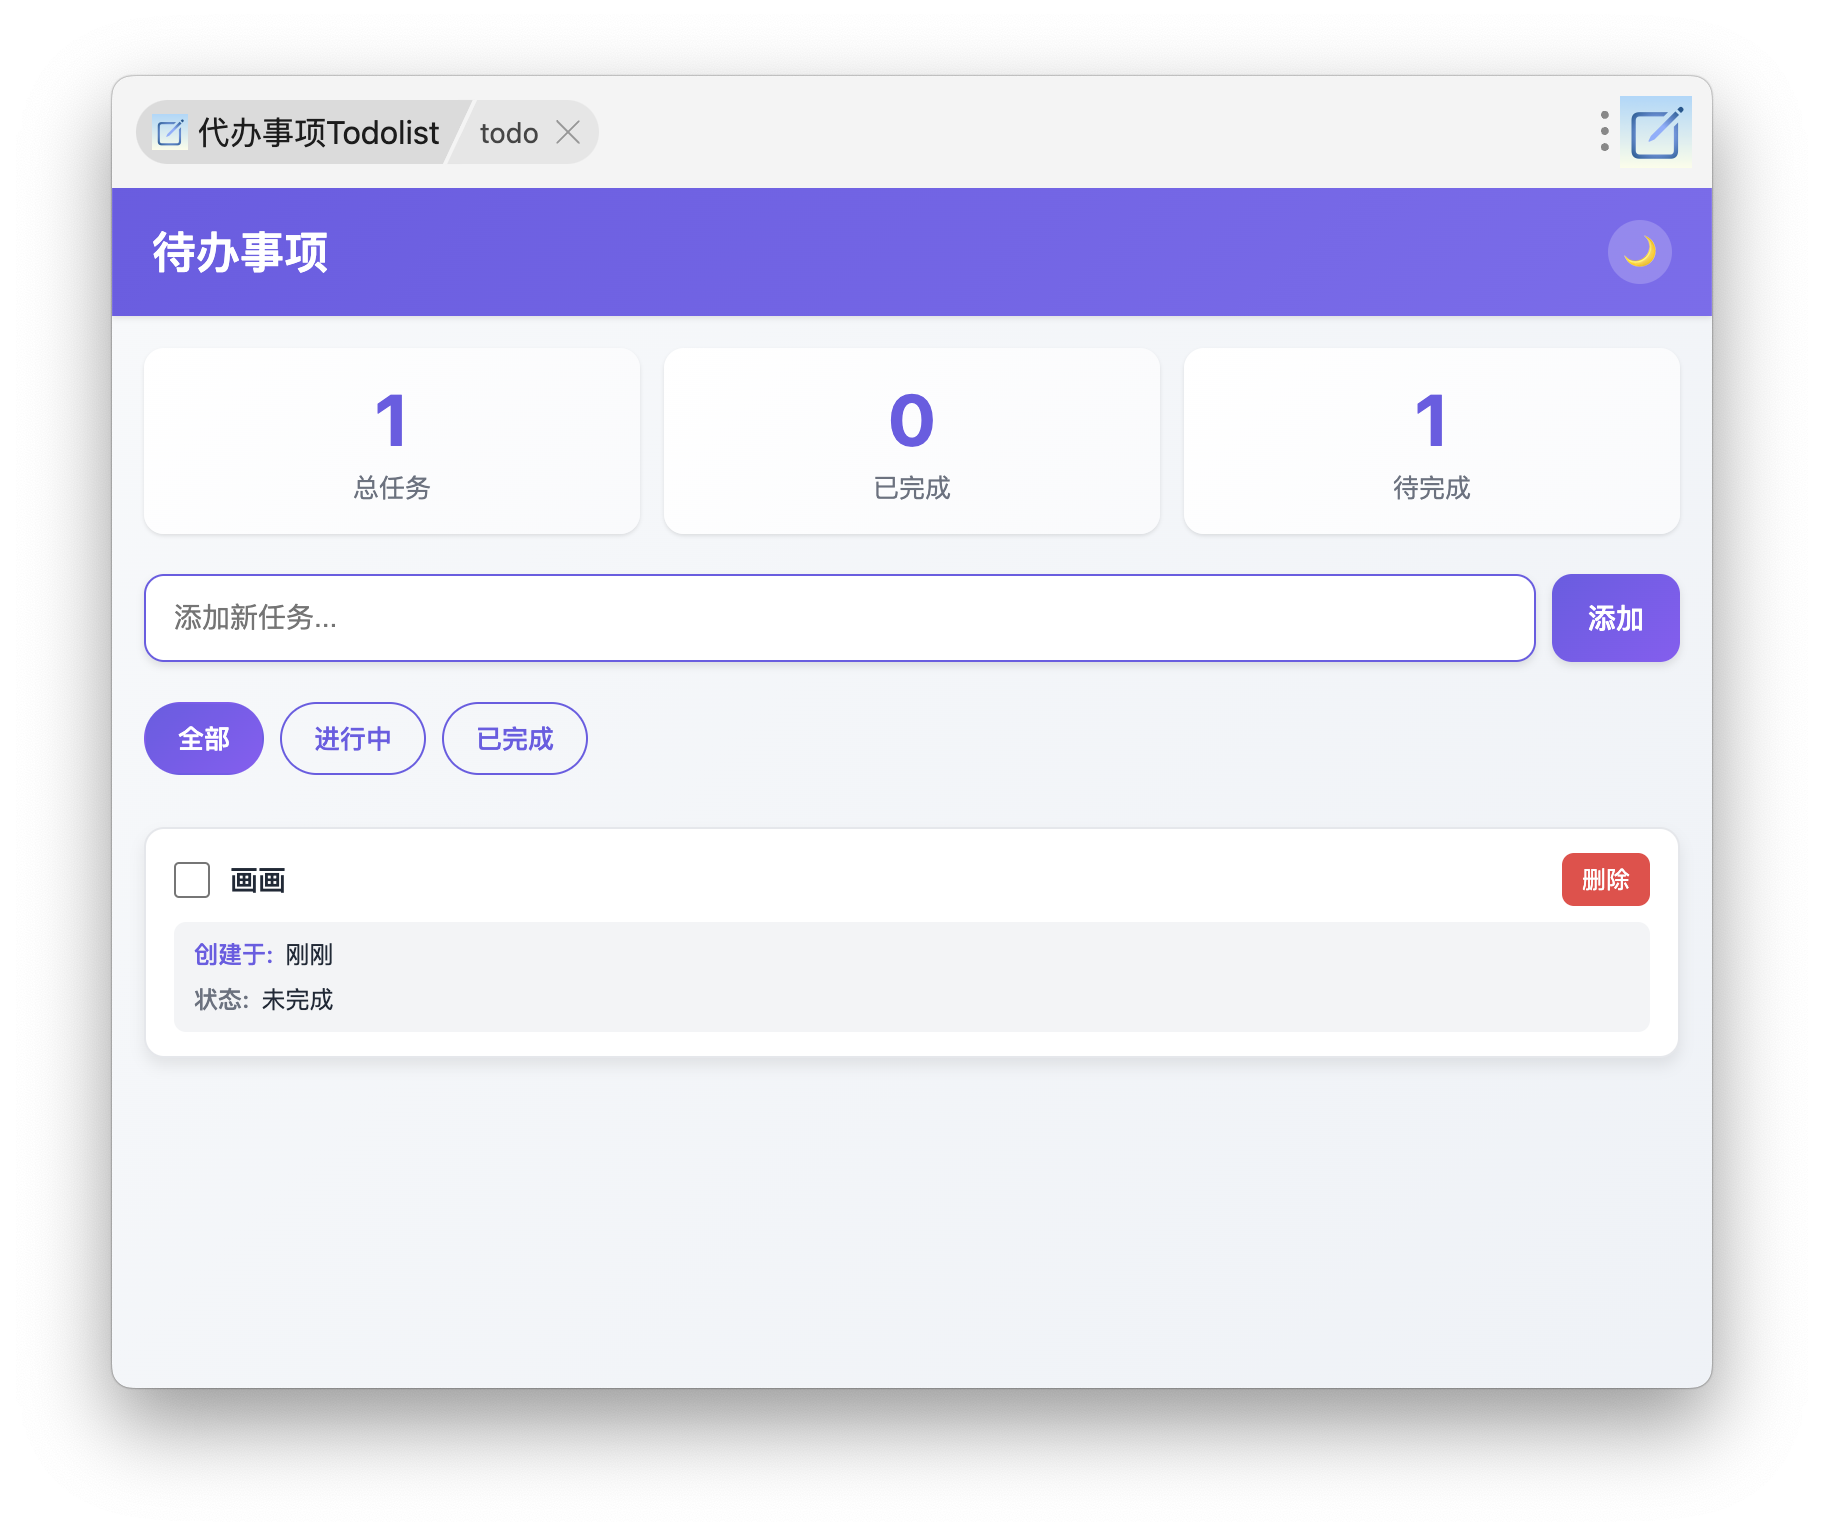Switch to the todo tab
The height and width of the screenshot is (1536, 1824).
coord(509,133)
